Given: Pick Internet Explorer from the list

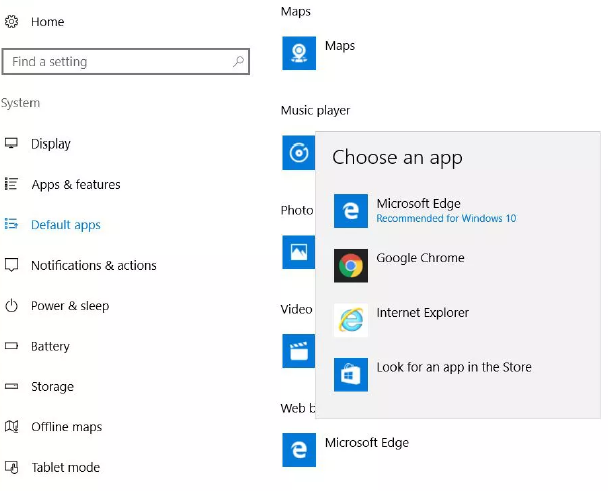Looking at the screenshot, I should pyautogui.click(x=422, y=313).
